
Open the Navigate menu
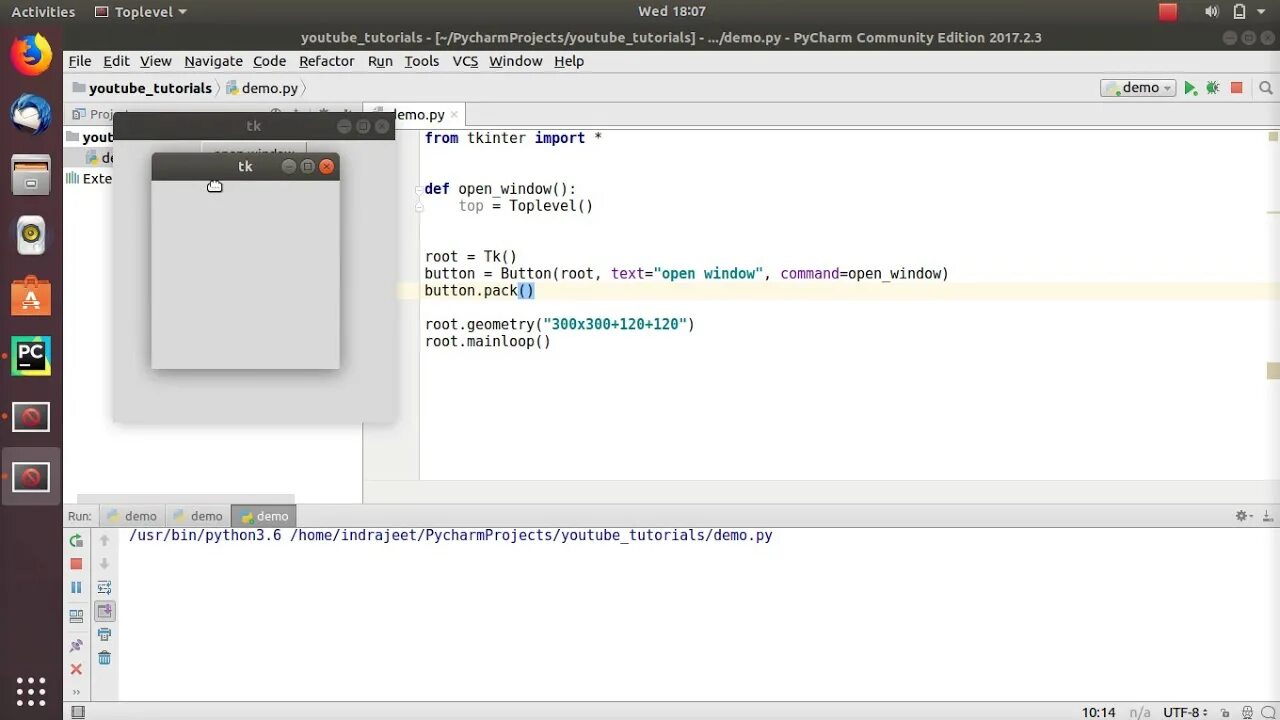(x=213, y=61)
